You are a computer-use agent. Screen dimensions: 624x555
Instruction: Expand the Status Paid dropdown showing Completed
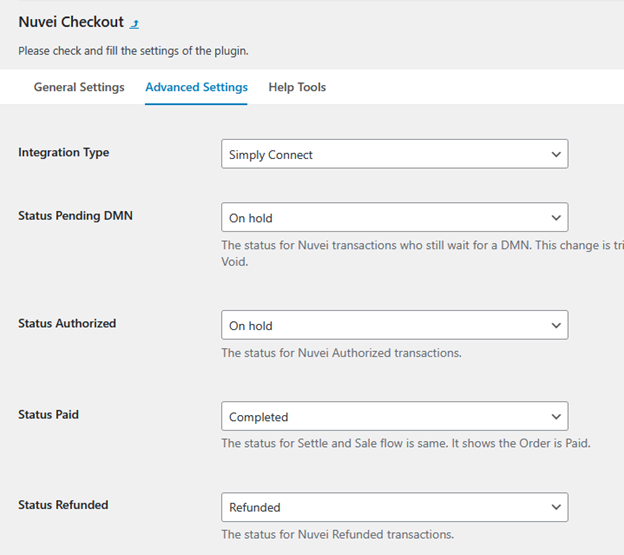coord(394,416)
